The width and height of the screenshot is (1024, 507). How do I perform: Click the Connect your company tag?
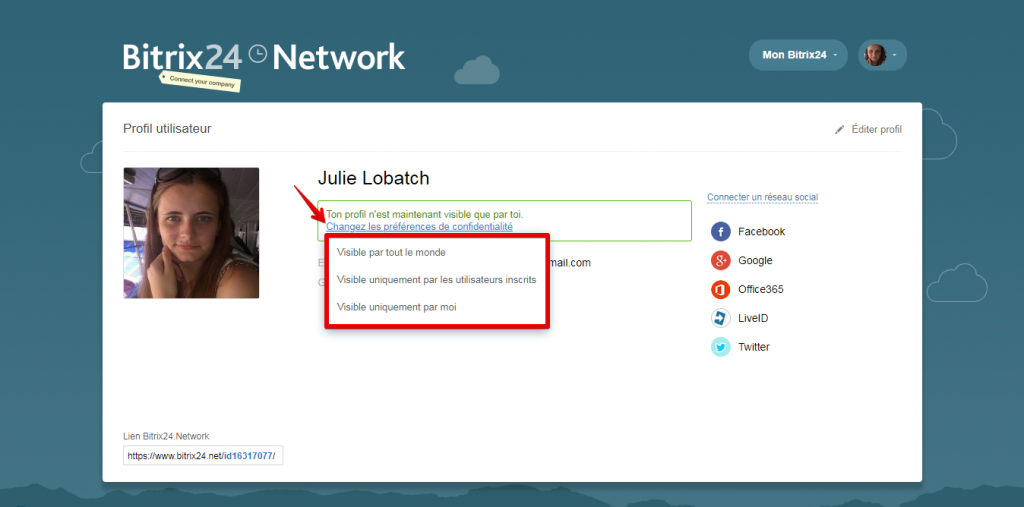pos(201,82)
